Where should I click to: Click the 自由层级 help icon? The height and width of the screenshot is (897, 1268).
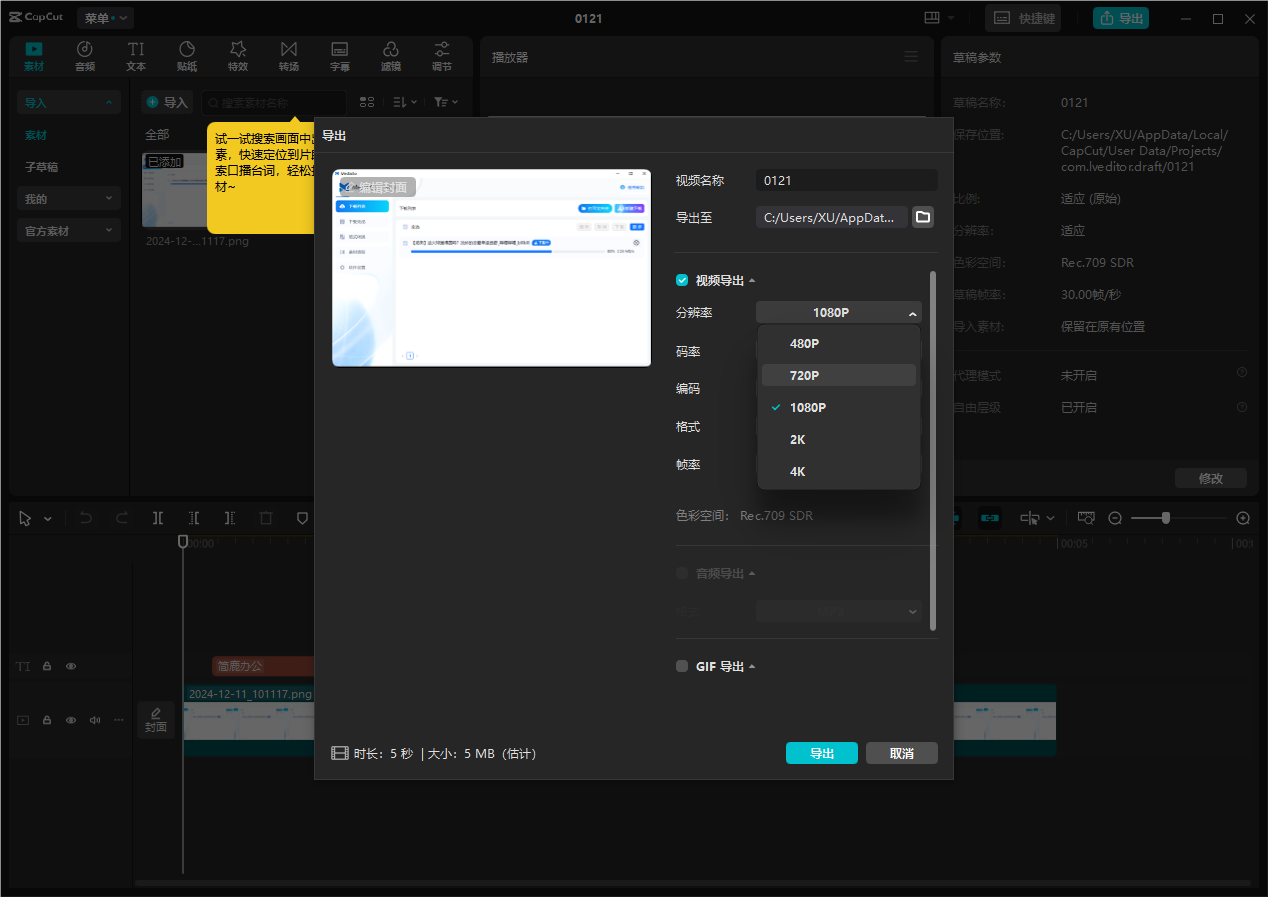pos(1242,407)
